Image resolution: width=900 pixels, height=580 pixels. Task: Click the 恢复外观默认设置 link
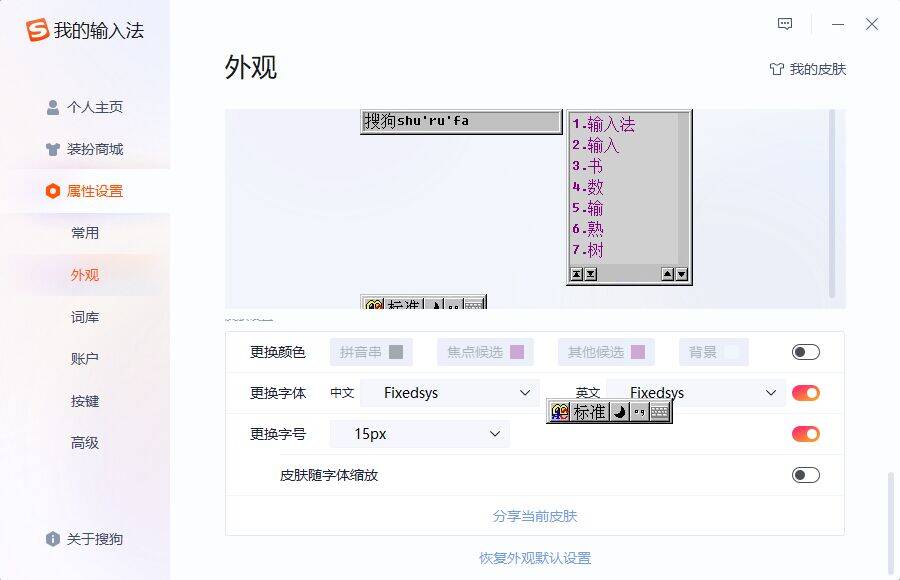535,558
